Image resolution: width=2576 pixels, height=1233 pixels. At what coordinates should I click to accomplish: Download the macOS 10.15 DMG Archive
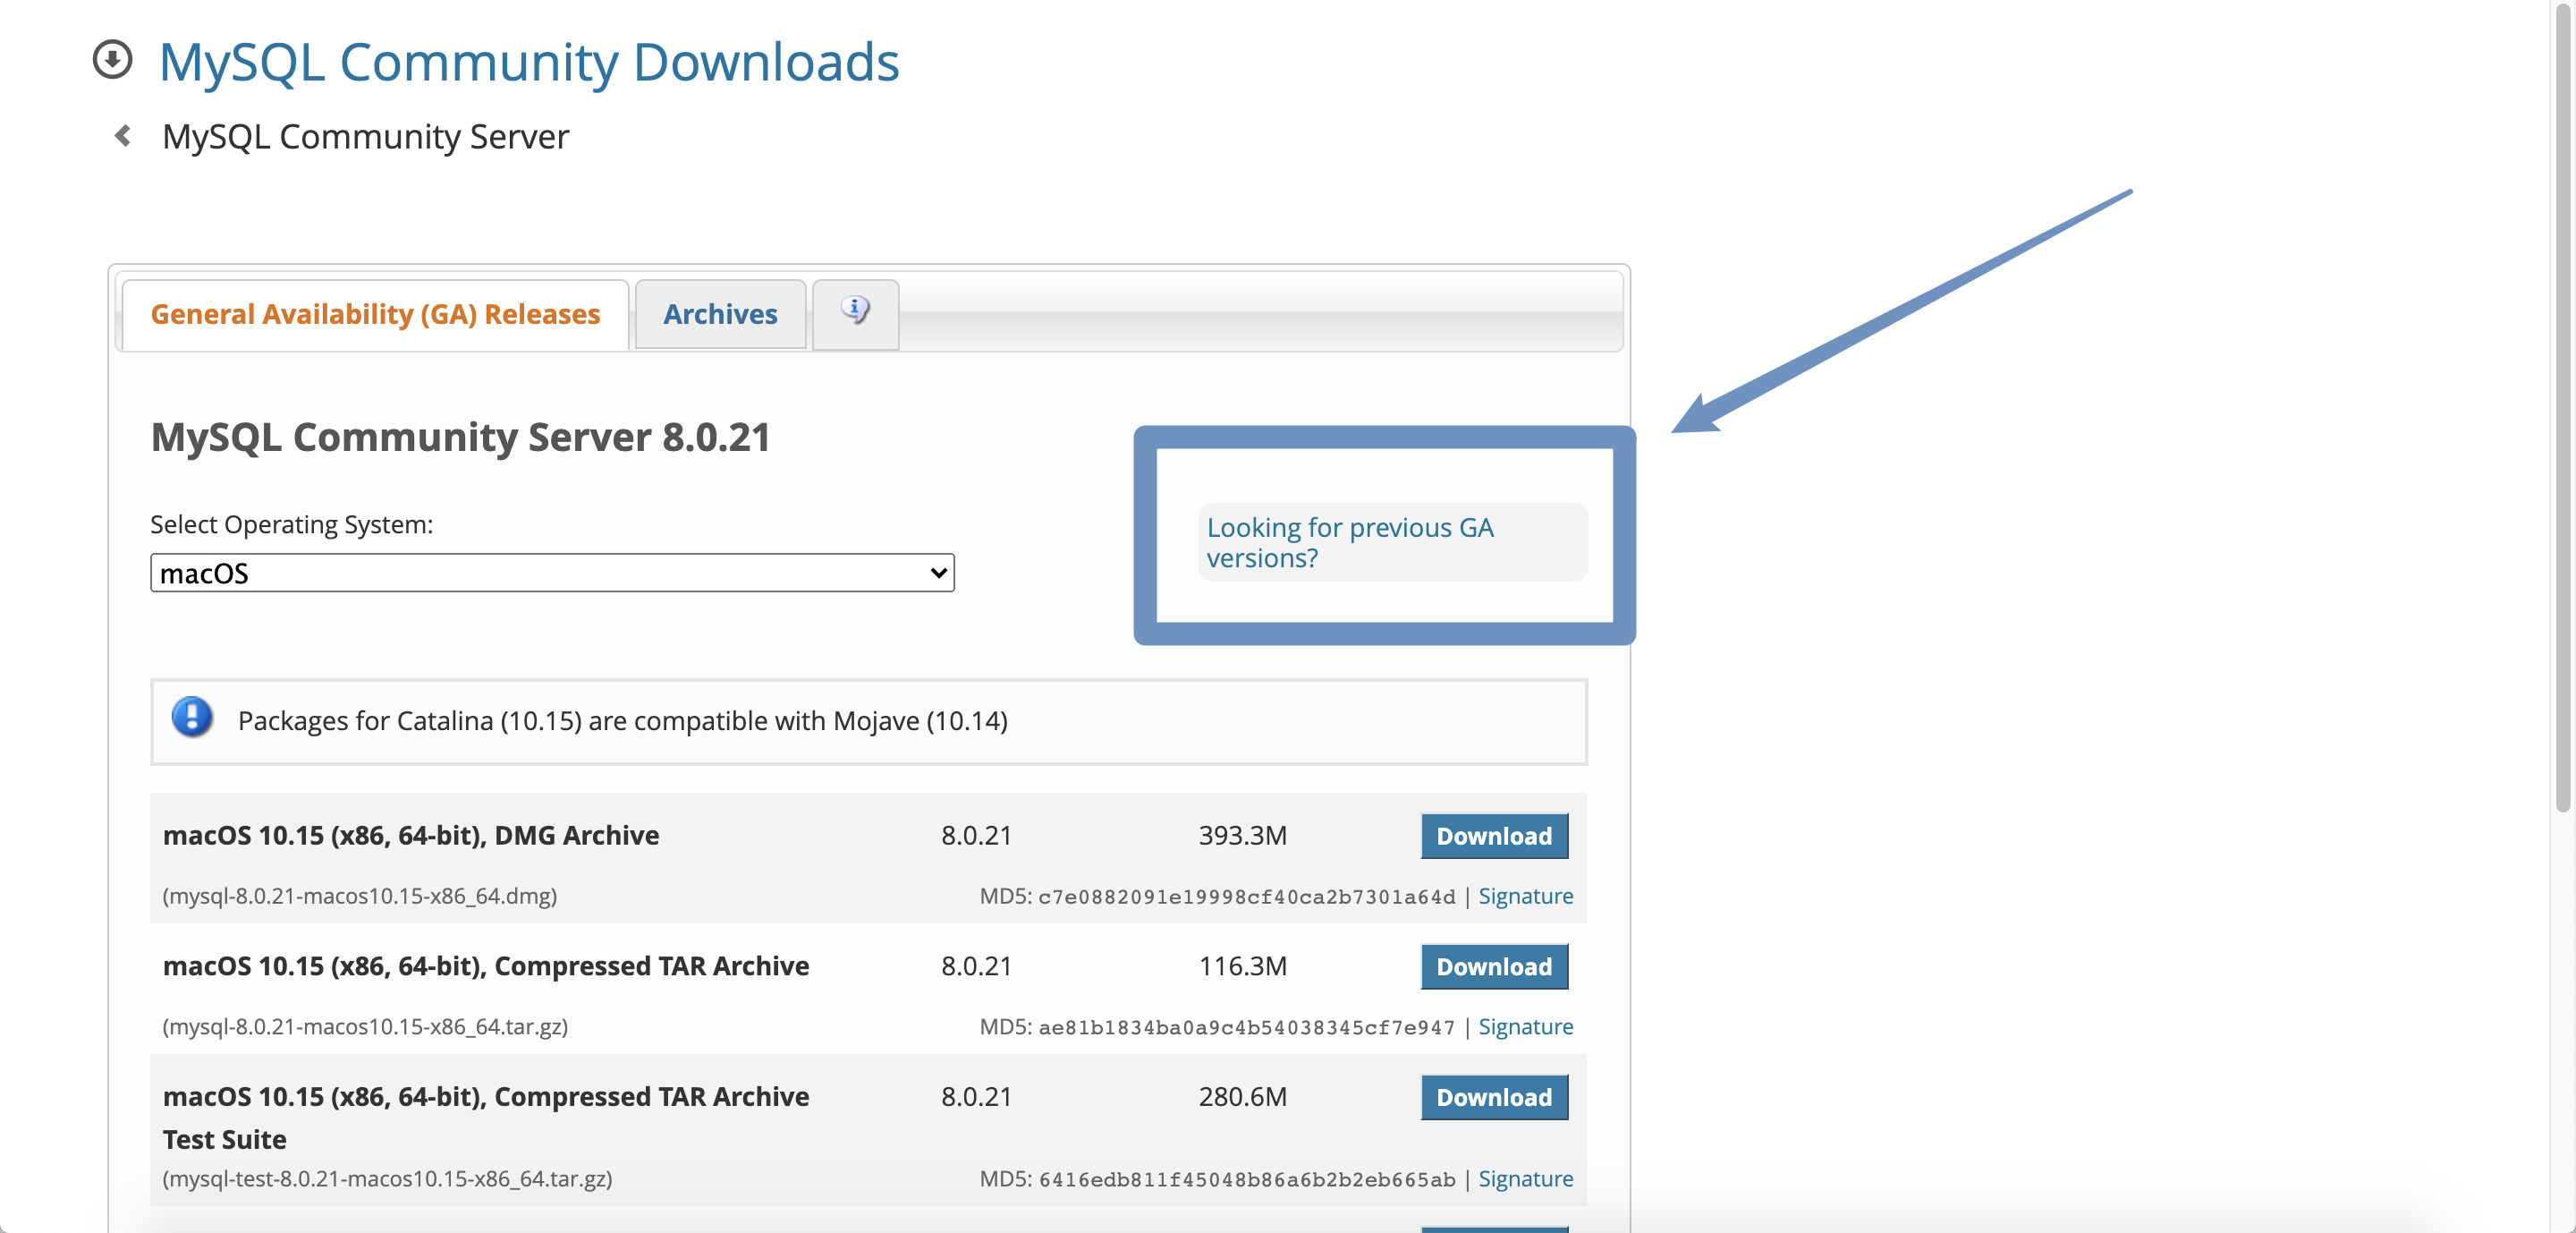pyautogui.click(x=1494, y=836)
